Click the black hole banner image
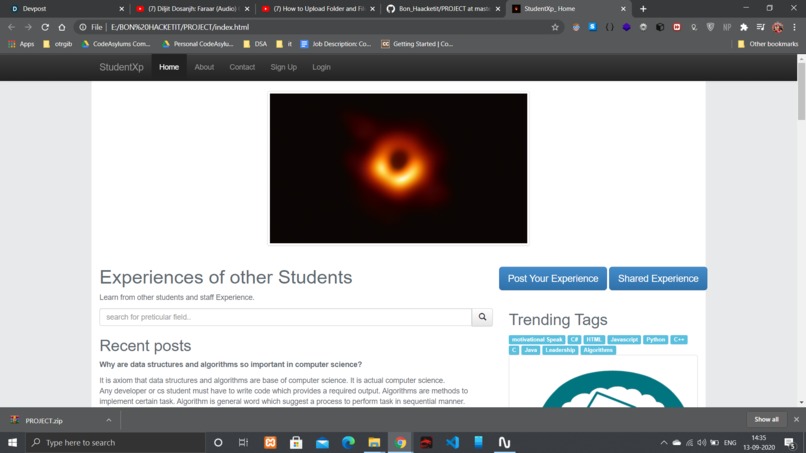 pos(398,168)
